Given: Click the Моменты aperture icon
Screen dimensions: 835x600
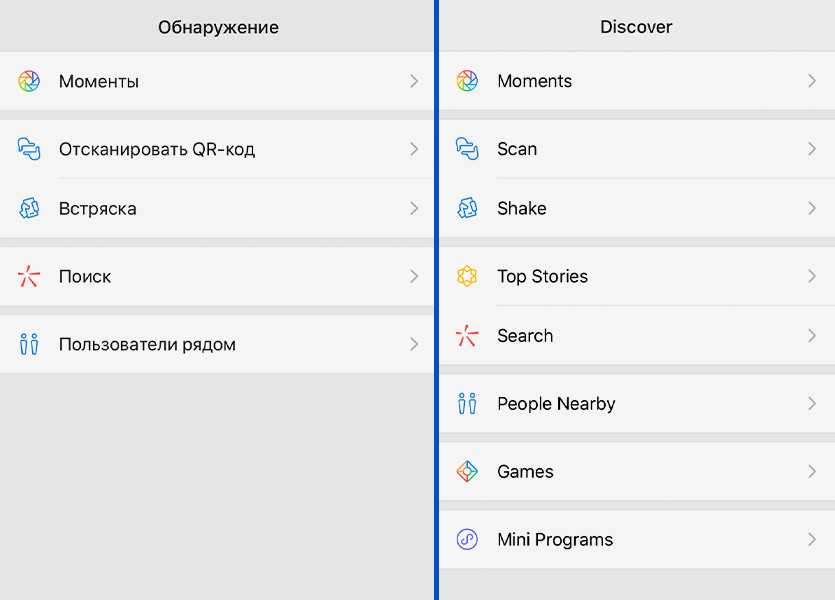Looking at the screenshot, I should 29,81.
